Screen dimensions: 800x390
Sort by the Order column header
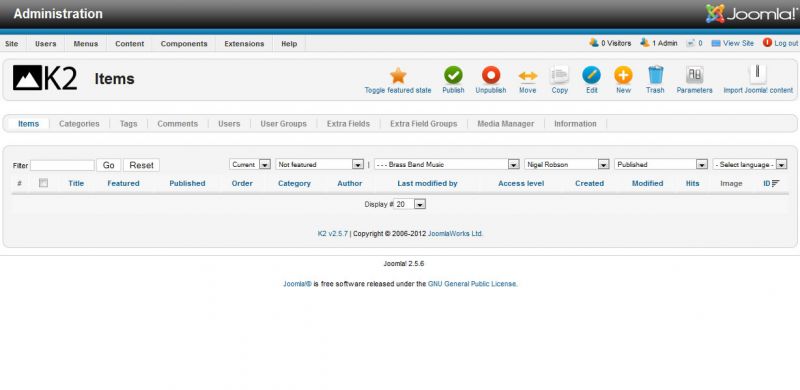point(242,183)
